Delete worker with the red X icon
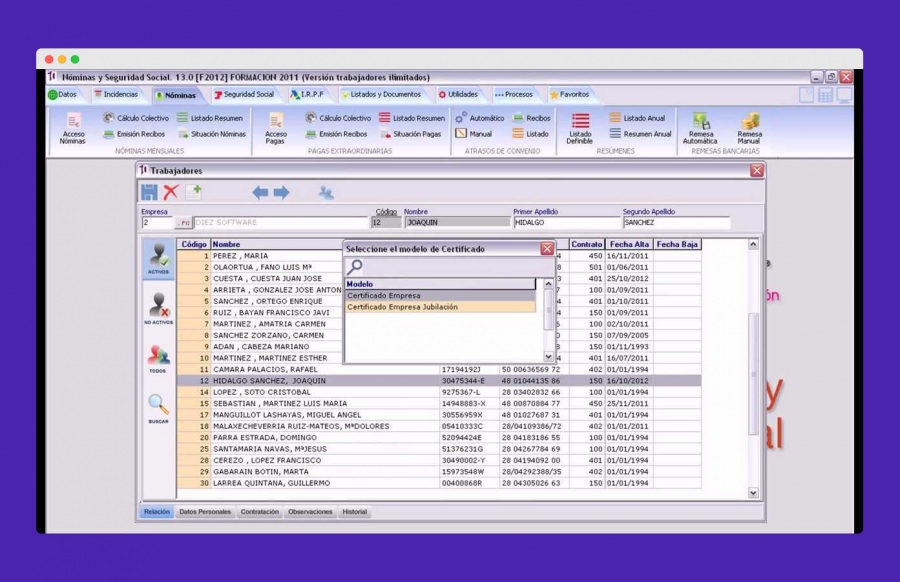This screenshot has height=582, width=900. [x=171, y=192]
